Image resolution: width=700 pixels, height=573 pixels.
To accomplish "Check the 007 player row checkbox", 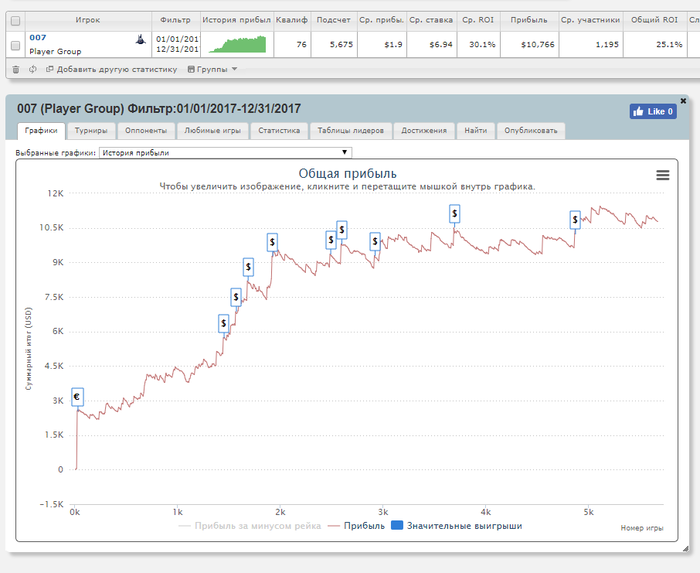I will (x=15, y=46).
